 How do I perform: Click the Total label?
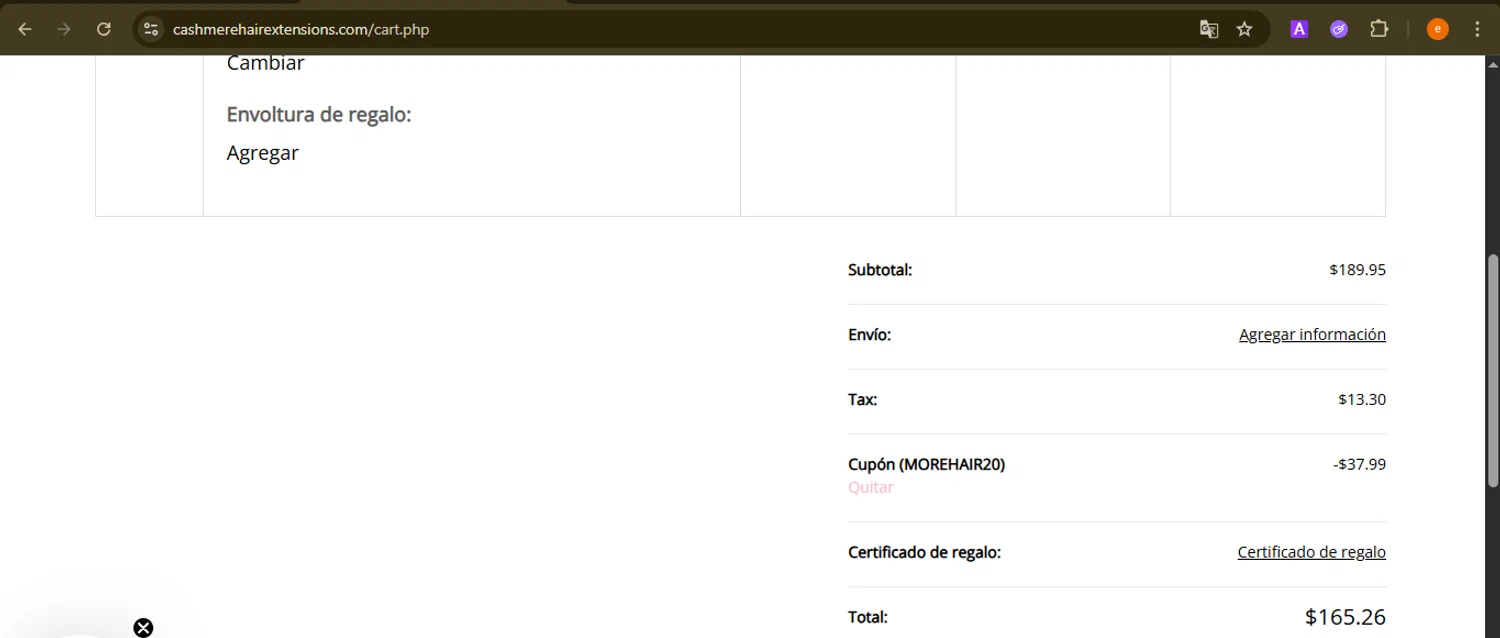tap(867, 618)
